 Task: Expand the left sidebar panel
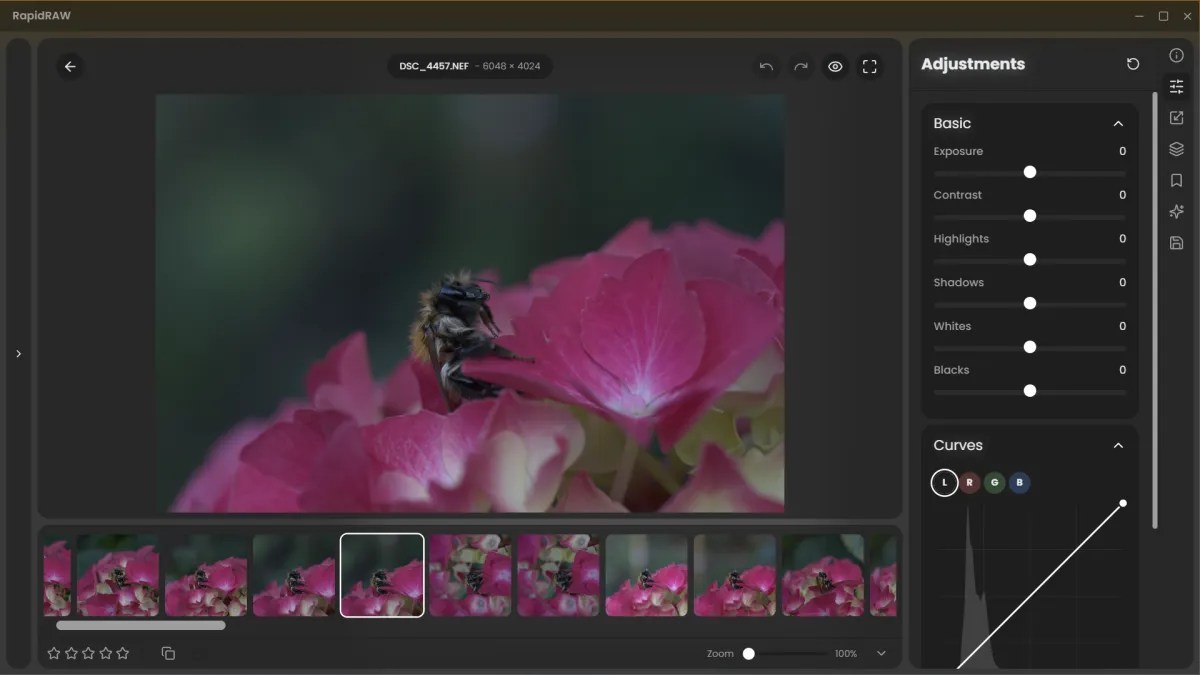point(18,354)
